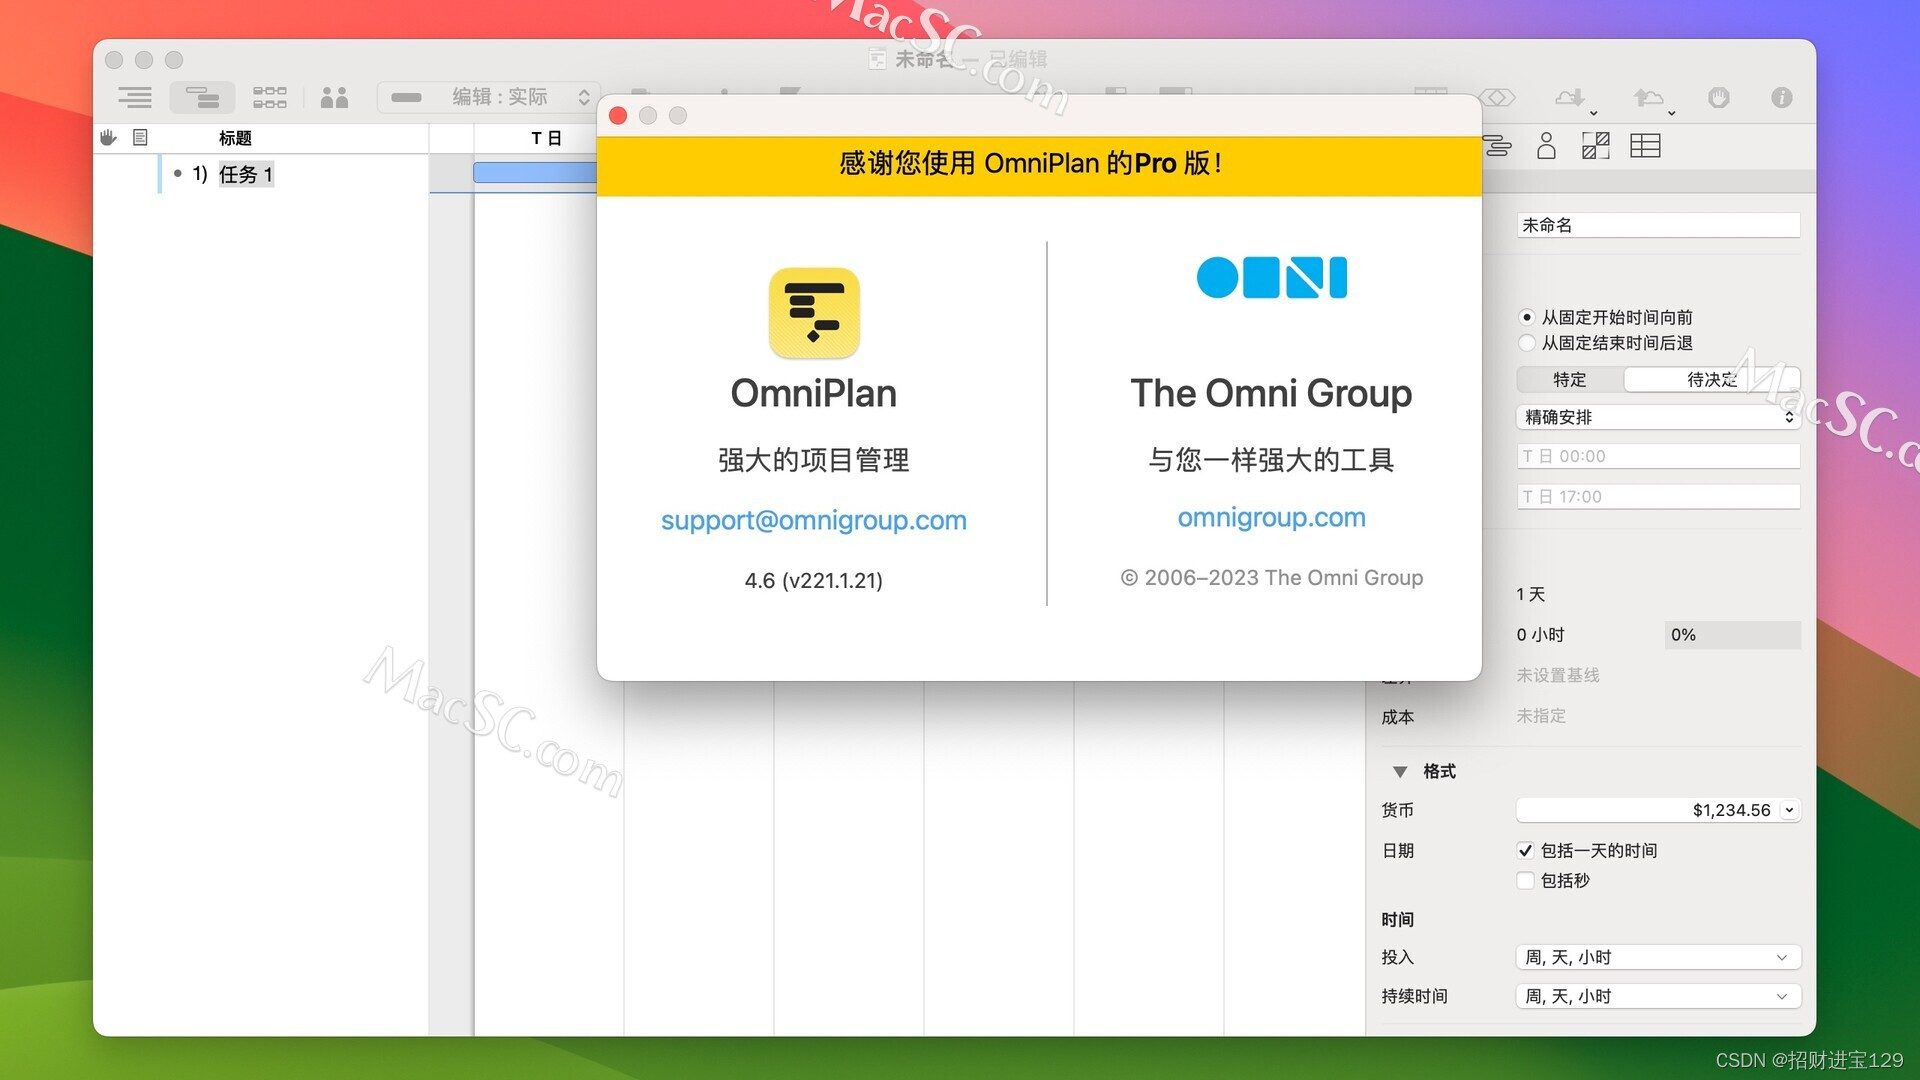Viewport: 1920px width, 1080px height.
Task: Open the 持续时间 units dropdown
Action: click(x=1658, y=996)
